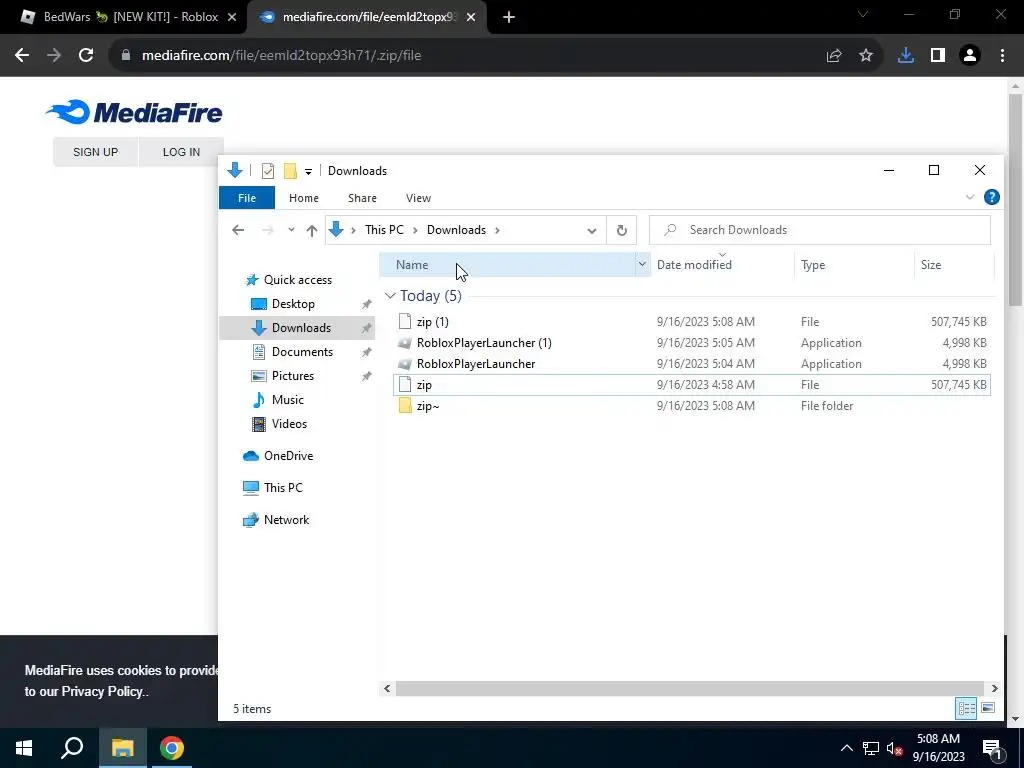This screenshot has height=768, width=1024.
Task: Open Windows taskbar search
Action: point(72,748)
